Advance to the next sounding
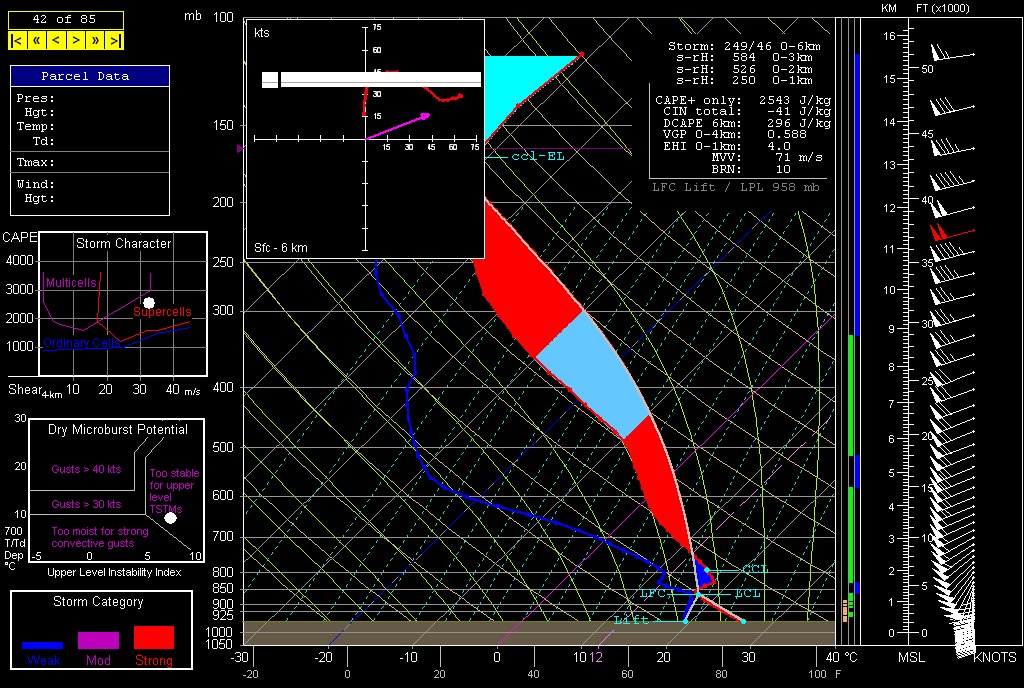Screen dimensions: 1024x688 (x=75, y=40)
